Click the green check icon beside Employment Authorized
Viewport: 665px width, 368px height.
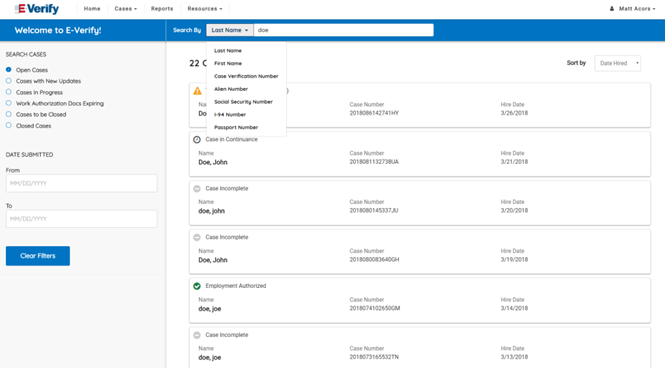[x=197, y=286]
